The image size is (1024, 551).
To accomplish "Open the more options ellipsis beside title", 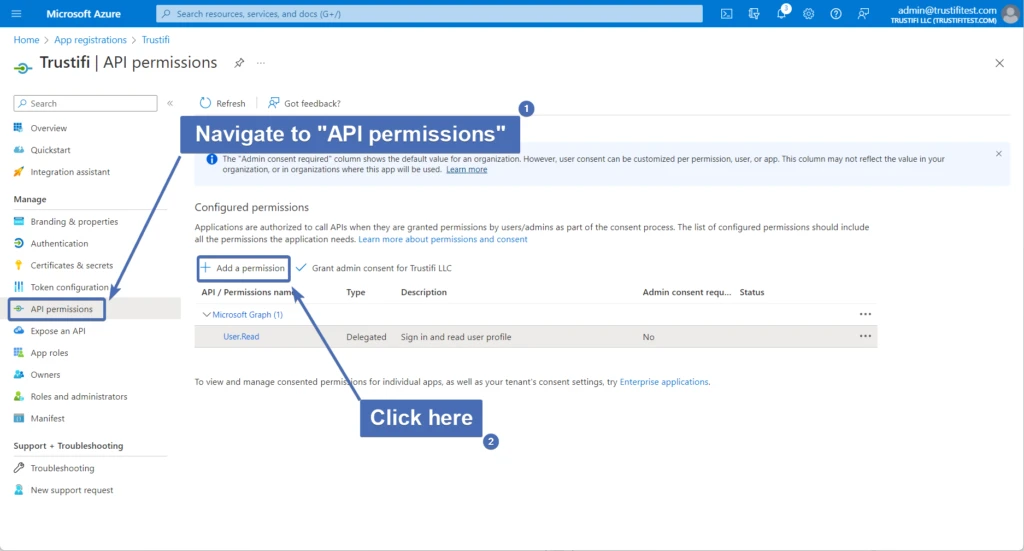I will click(x=261, y=63).
